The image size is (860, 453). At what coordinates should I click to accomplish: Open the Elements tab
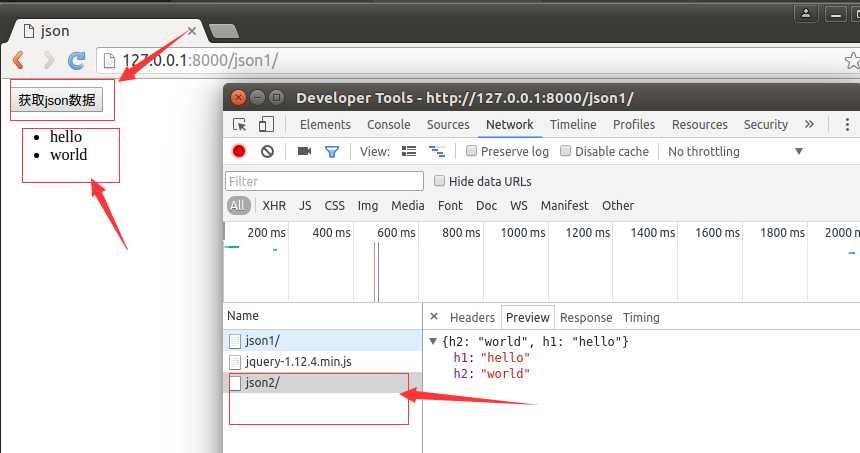325,124
